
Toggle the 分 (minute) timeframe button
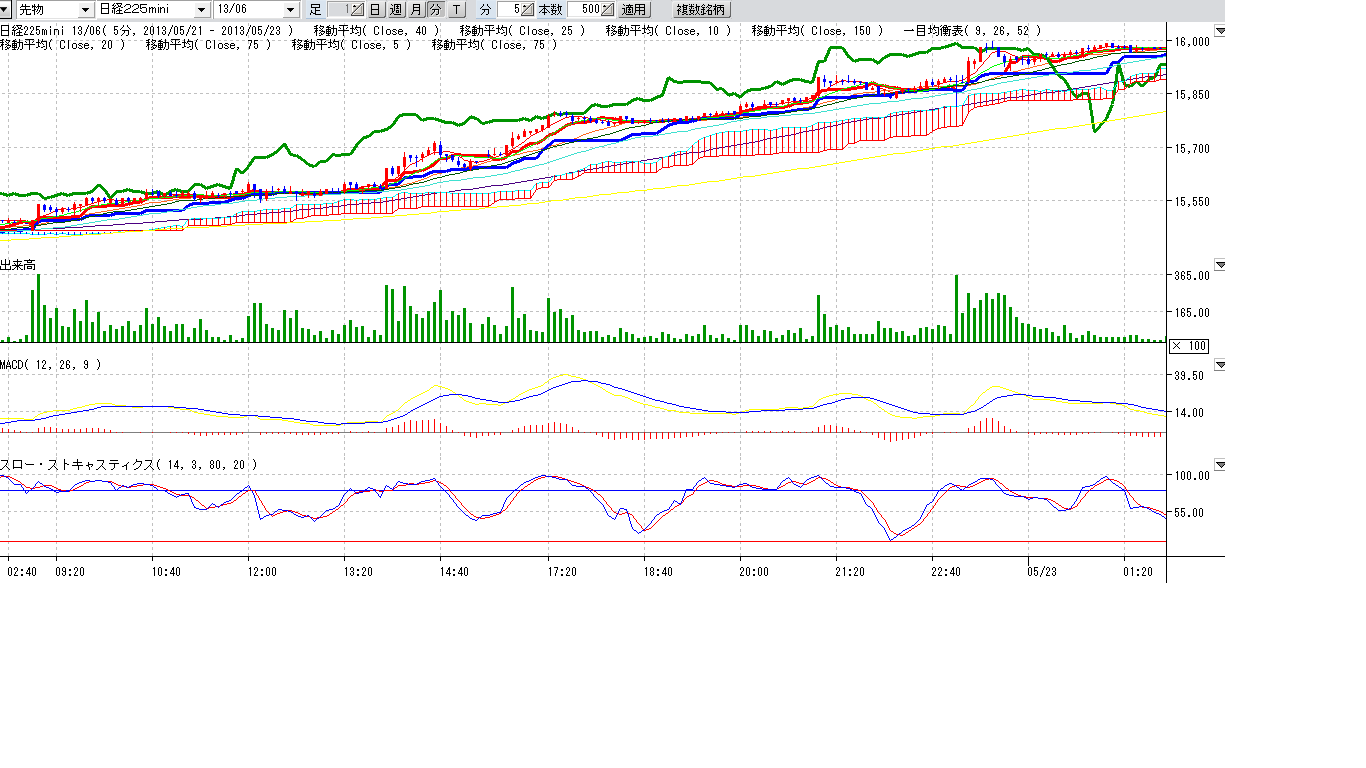point(435,10)
